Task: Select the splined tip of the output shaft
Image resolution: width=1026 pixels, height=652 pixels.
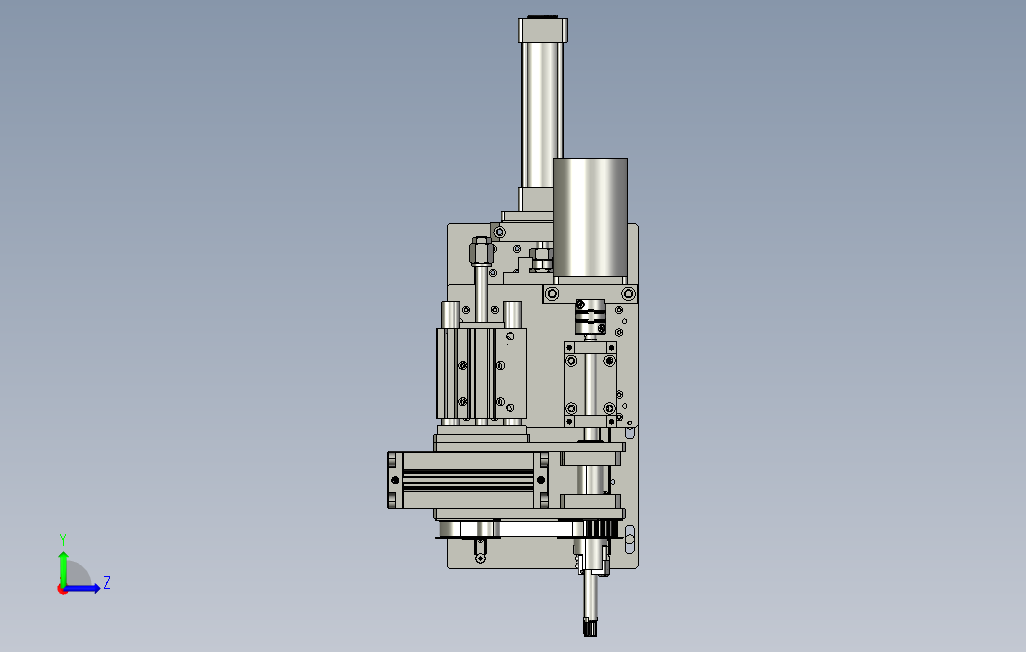Action: [x=590, y=626]
